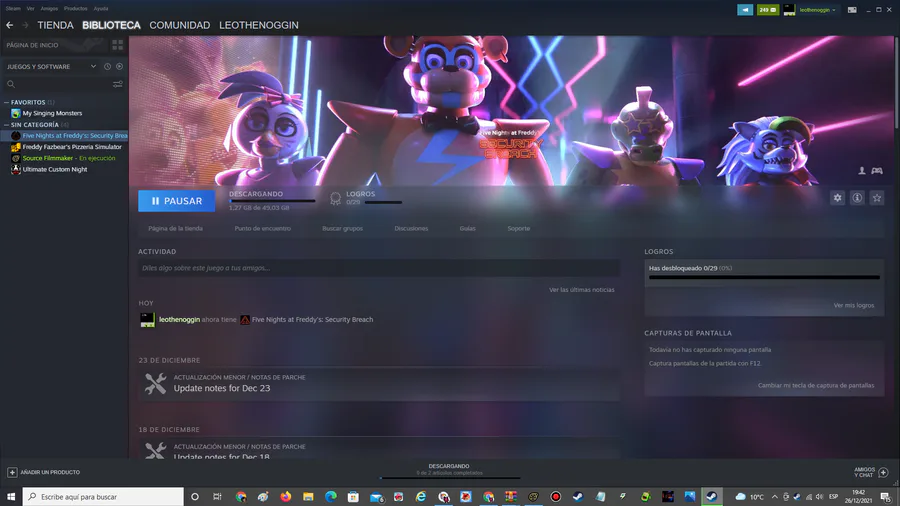Image resolution: width=900 pixels, height=506 pixels.
Task: Show game info icon
Action: tap(857, 198)
